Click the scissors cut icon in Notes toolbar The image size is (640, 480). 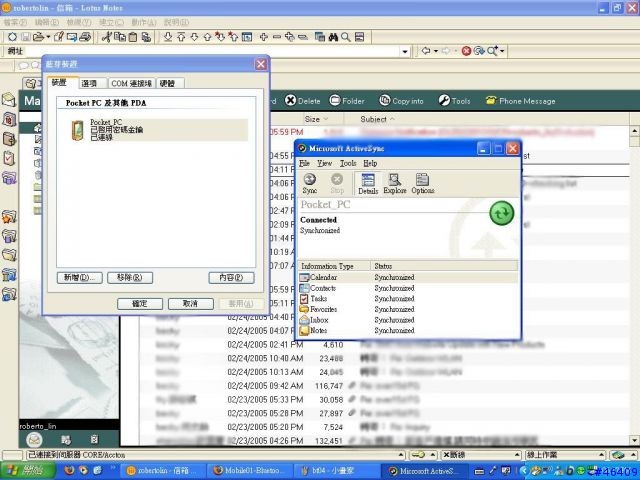[x=107, y=37]
